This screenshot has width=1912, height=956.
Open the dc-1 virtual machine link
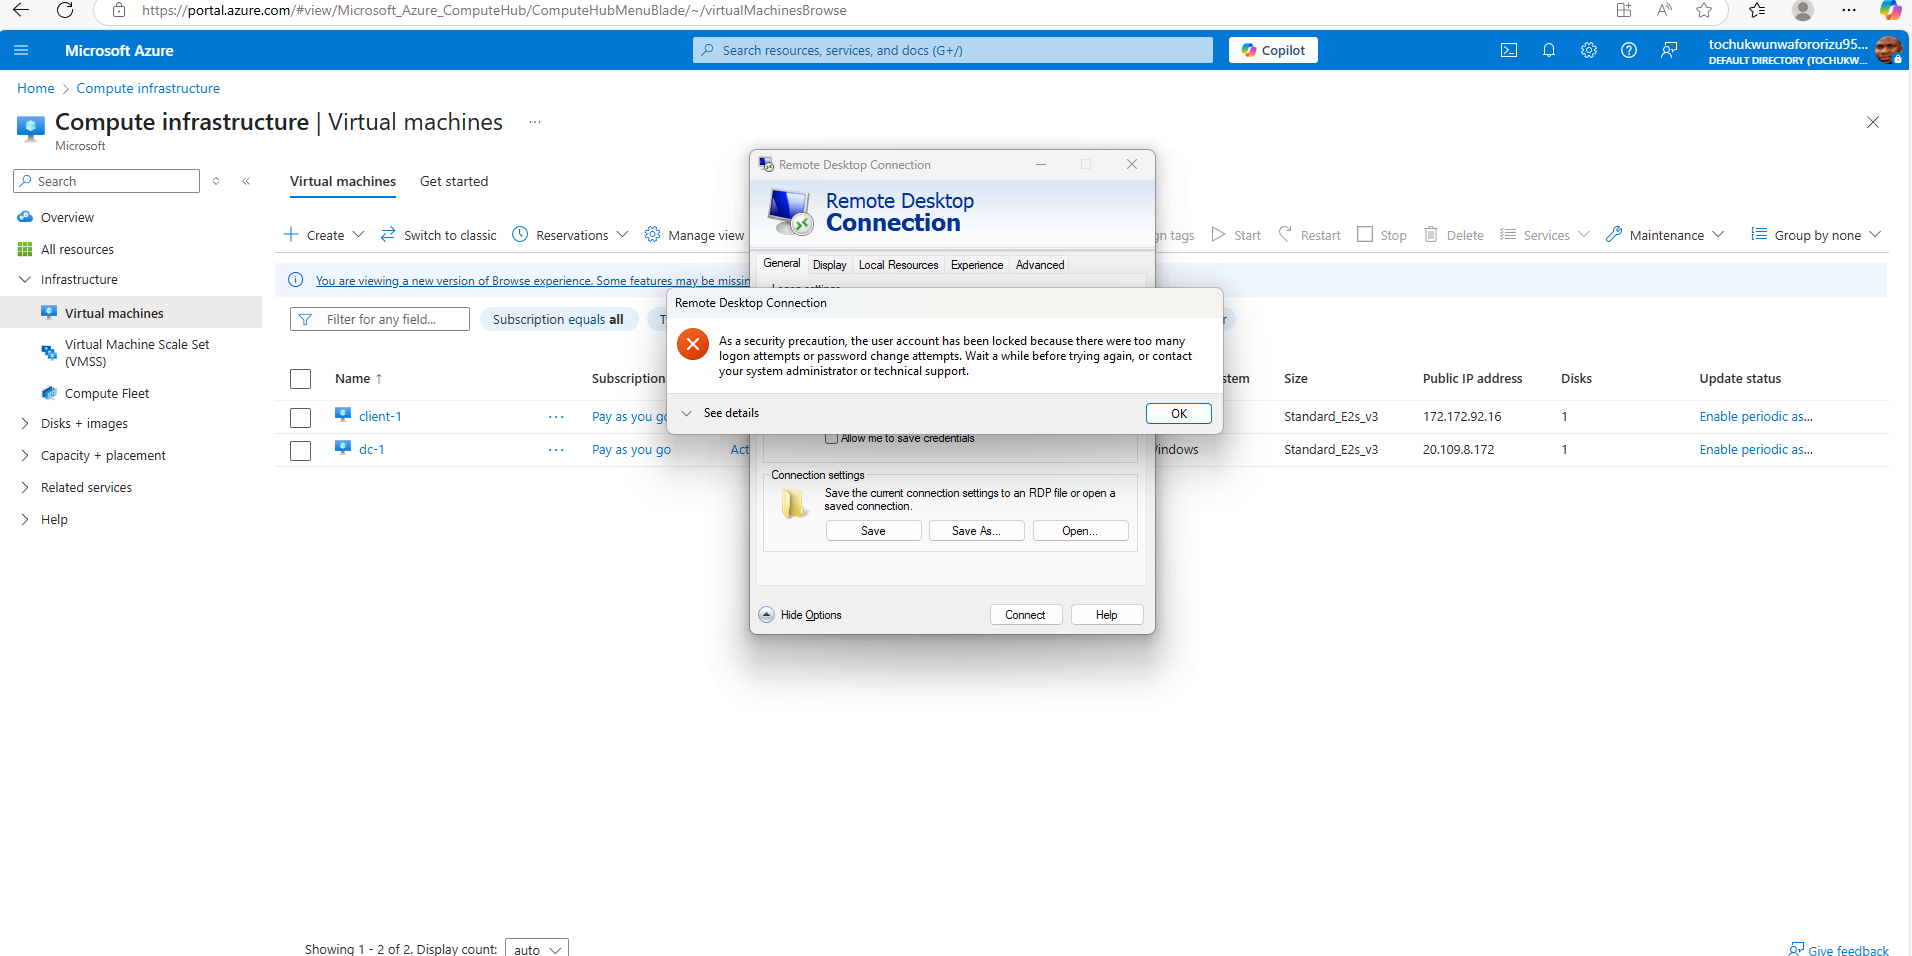[x=372, y=449]
